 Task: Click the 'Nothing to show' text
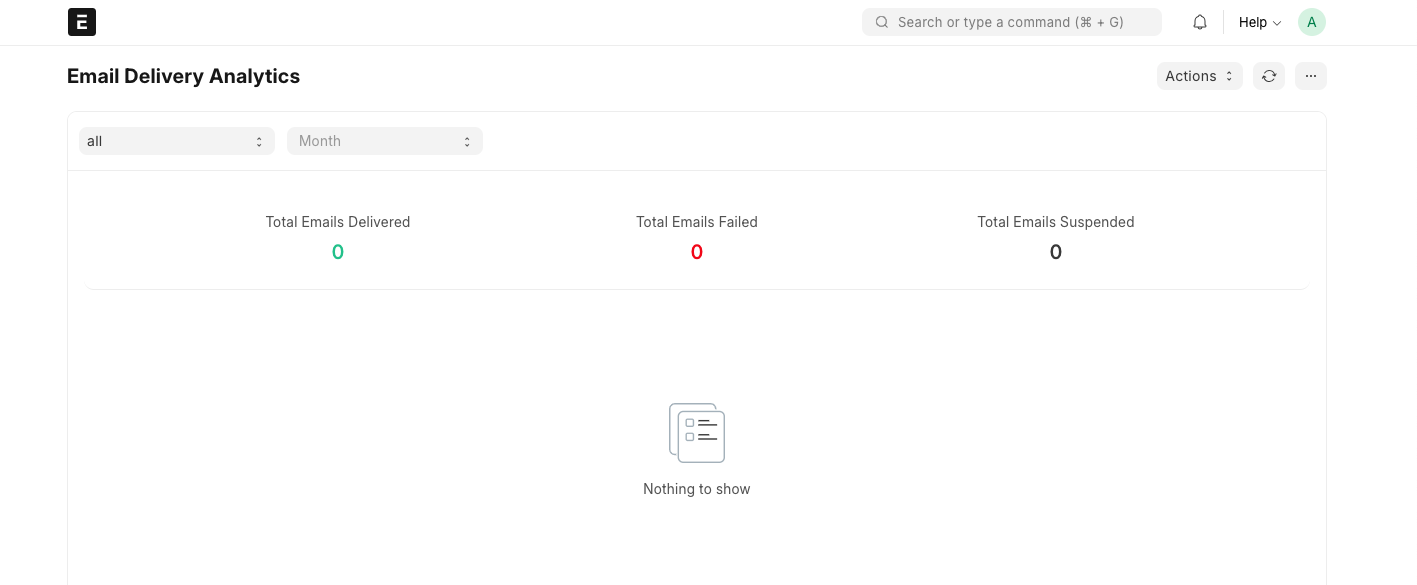point(697,489)
